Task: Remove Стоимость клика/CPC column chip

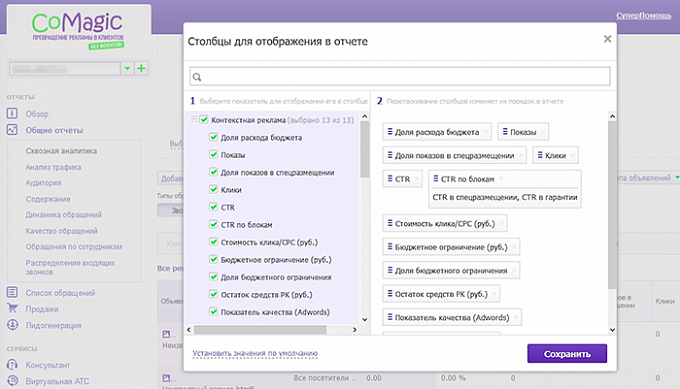Action: pos(501,223)
